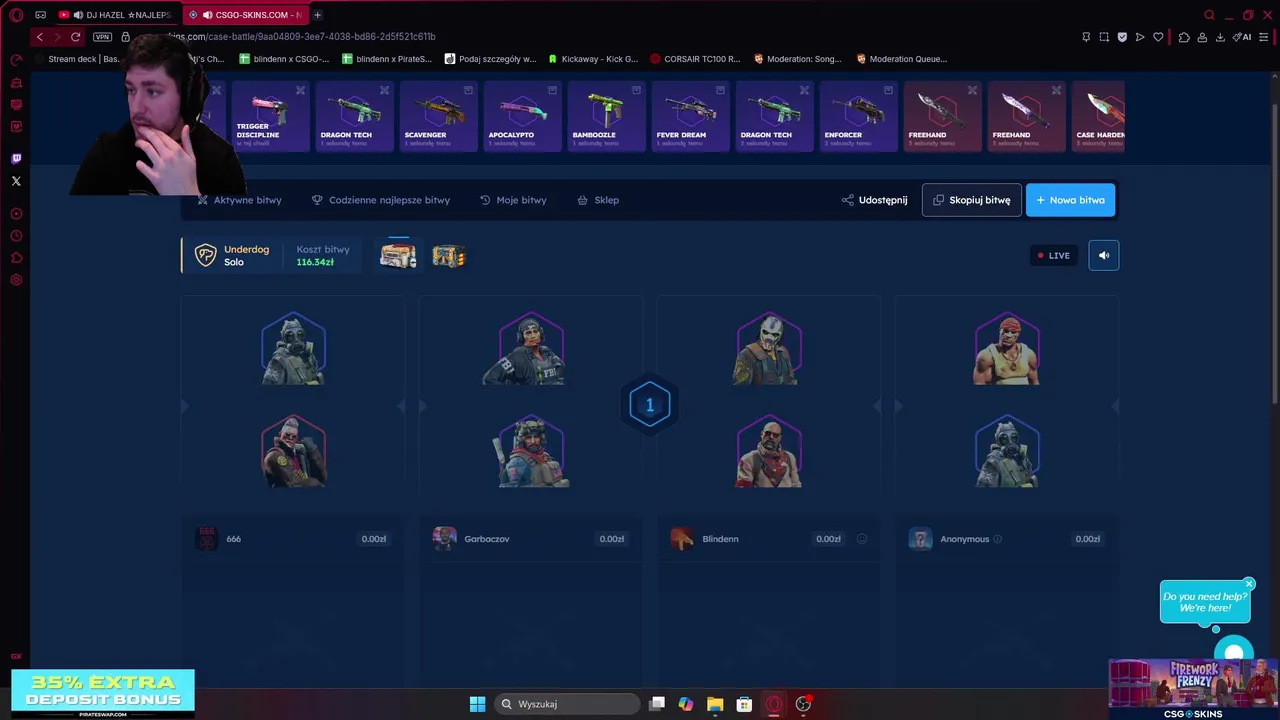
Task: Open player 666 profile avatar
Action: pyautogui.click(x=207, y=539)
